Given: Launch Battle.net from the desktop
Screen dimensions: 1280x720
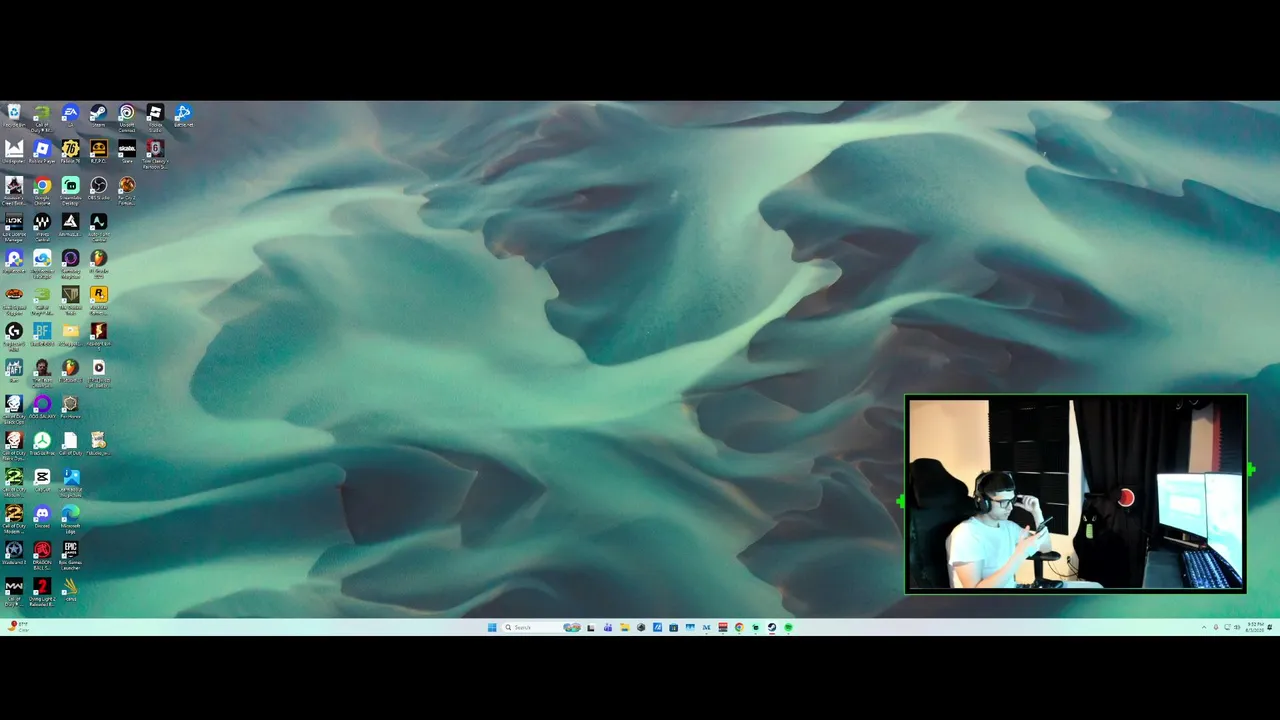Looking at the screenshot, I should [183, 117].
